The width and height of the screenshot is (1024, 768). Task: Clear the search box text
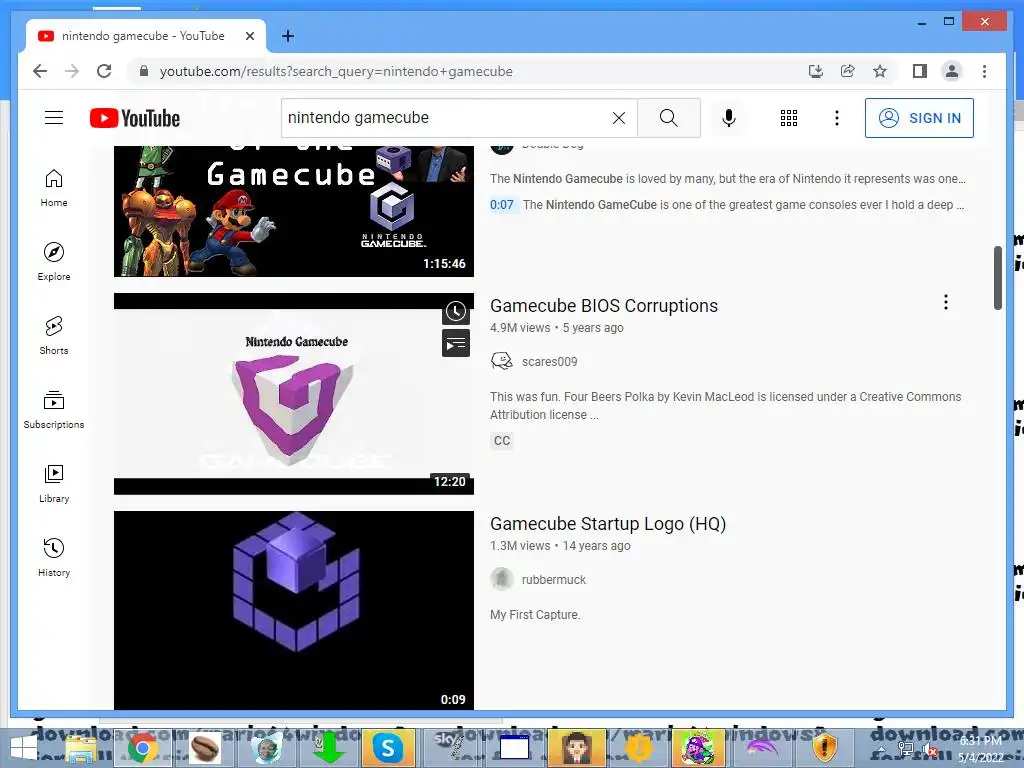pyautogui.click(x=618, y=118)
